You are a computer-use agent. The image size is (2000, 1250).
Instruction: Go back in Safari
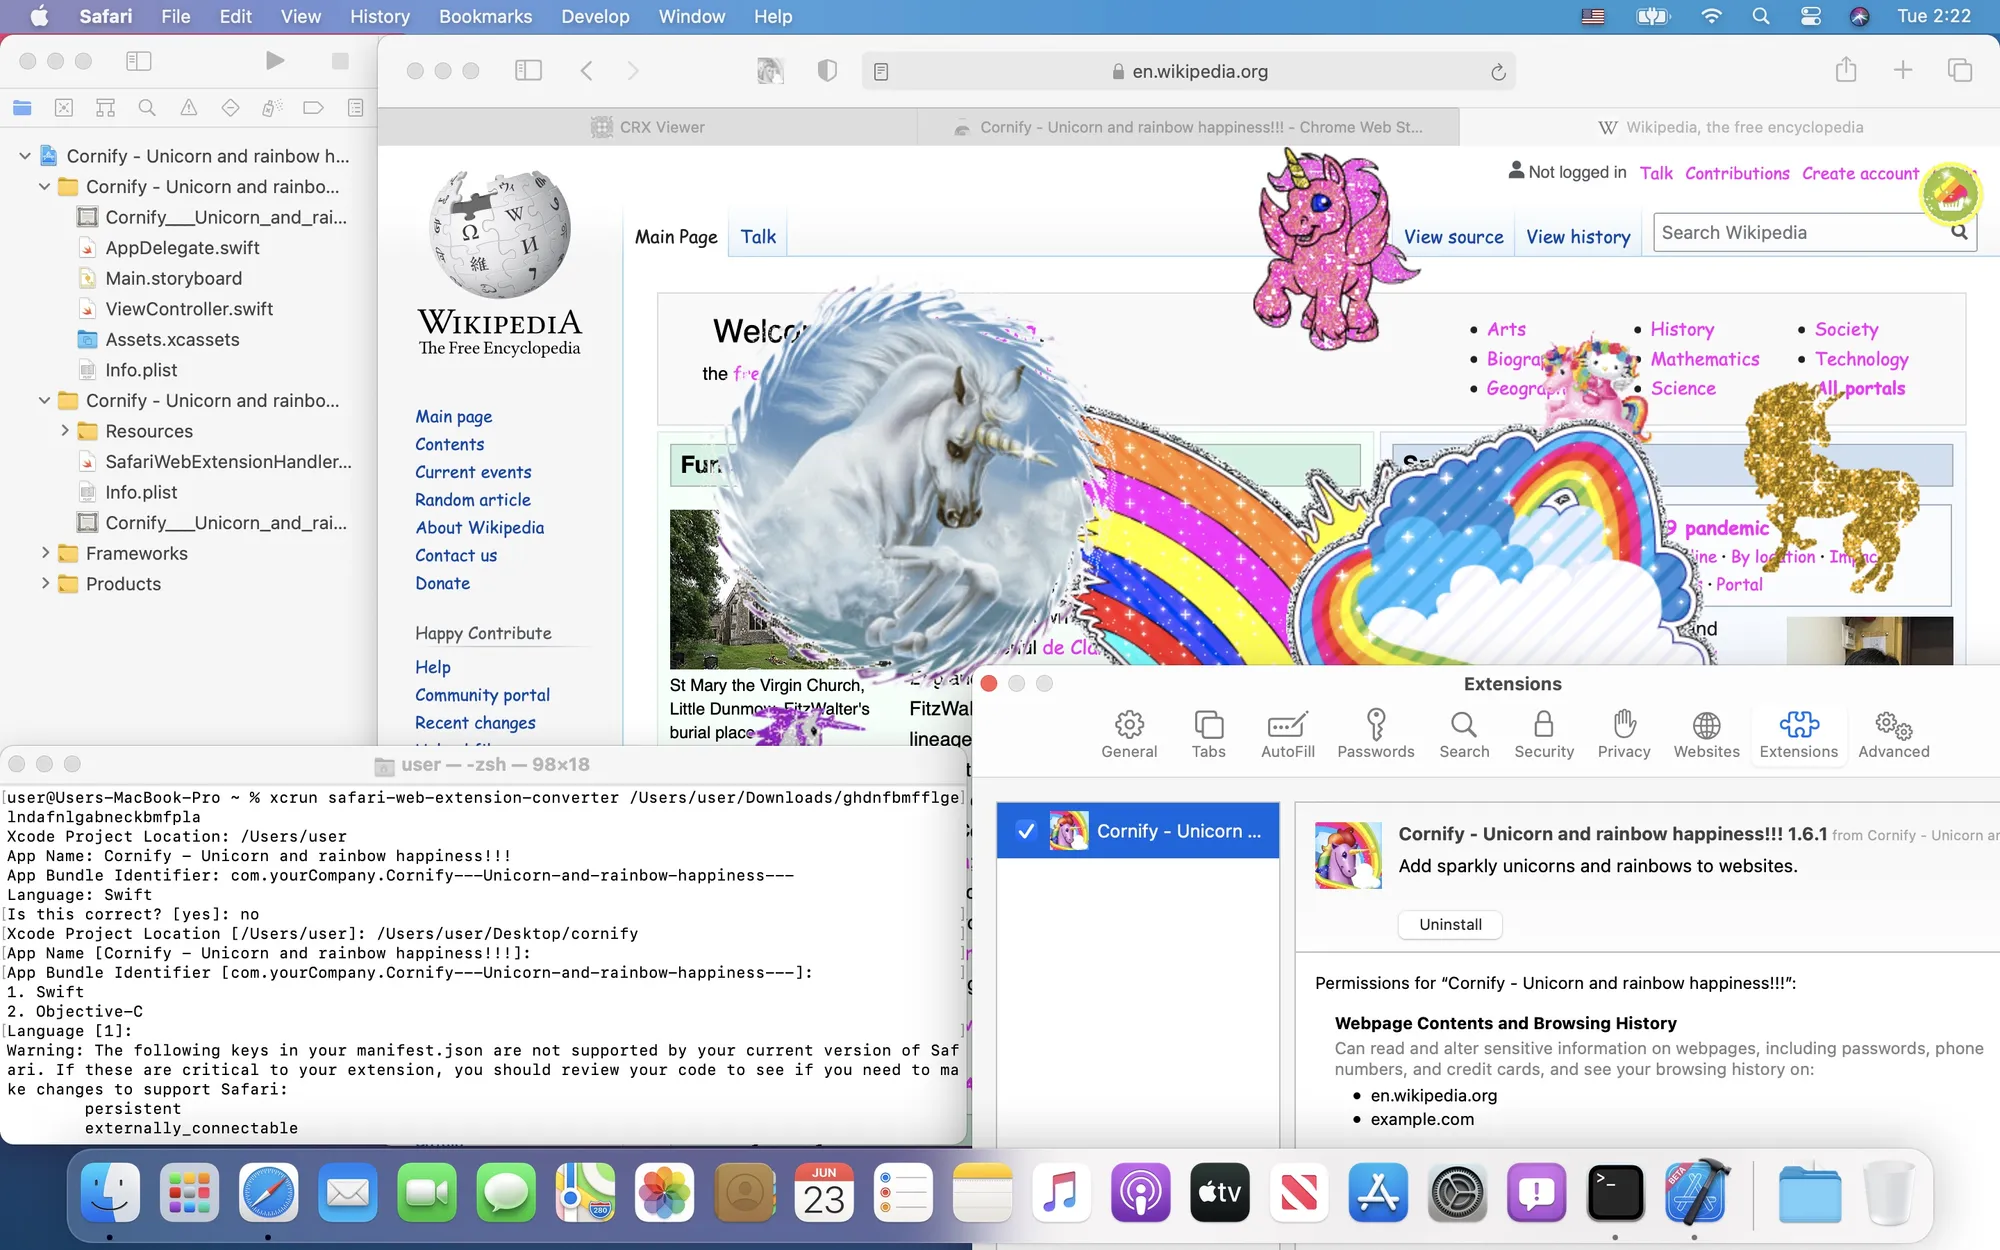tap(587, 70)
